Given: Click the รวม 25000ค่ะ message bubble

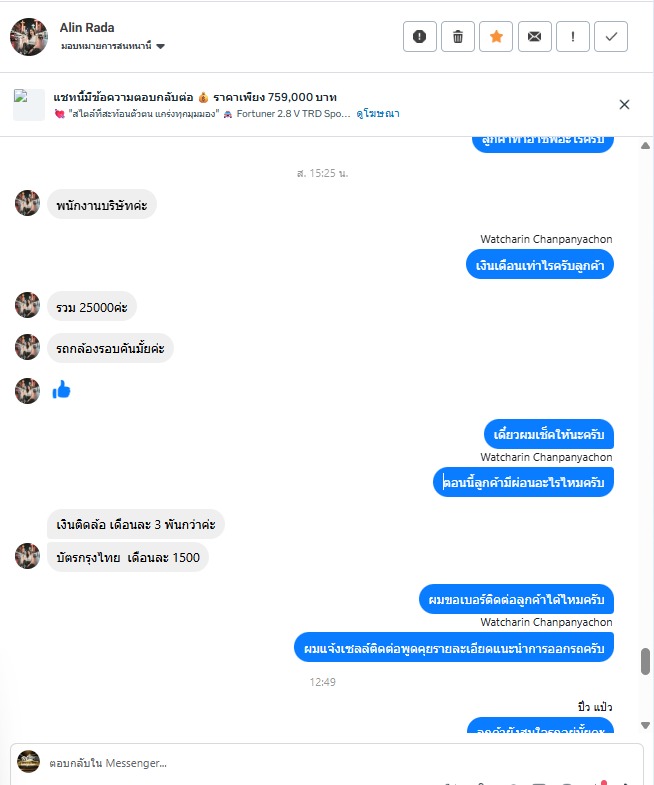Looking at the screenshot, I should click(x=92, y=307).
